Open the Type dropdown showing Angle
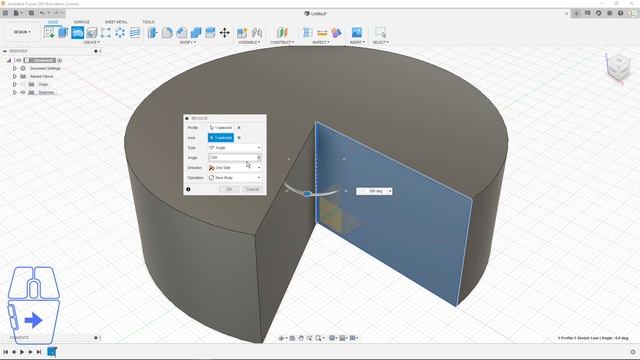Image resolution: width=640 pixels, height=360 pixels. 235,148
